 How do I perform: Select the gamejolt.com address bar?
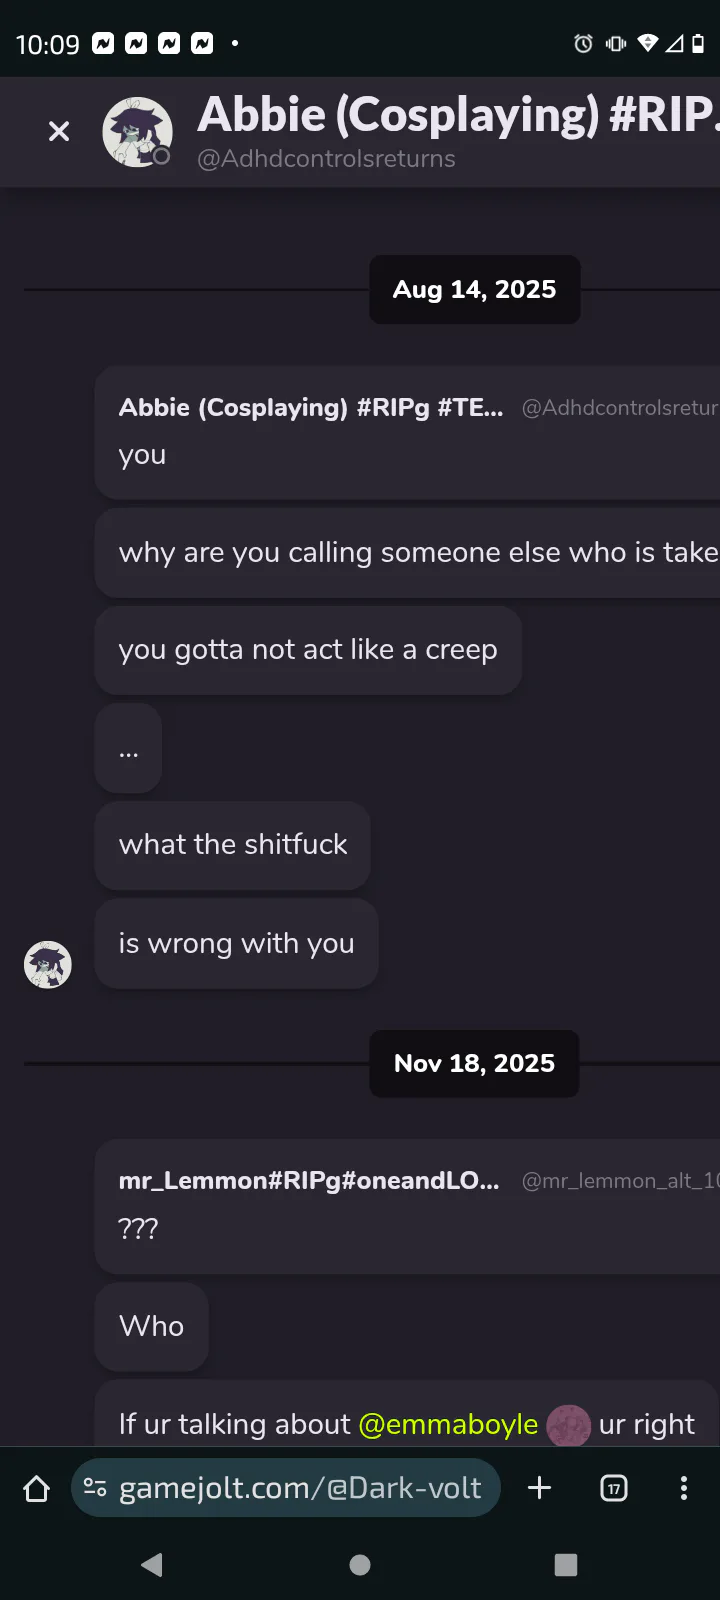[285, 1488]
